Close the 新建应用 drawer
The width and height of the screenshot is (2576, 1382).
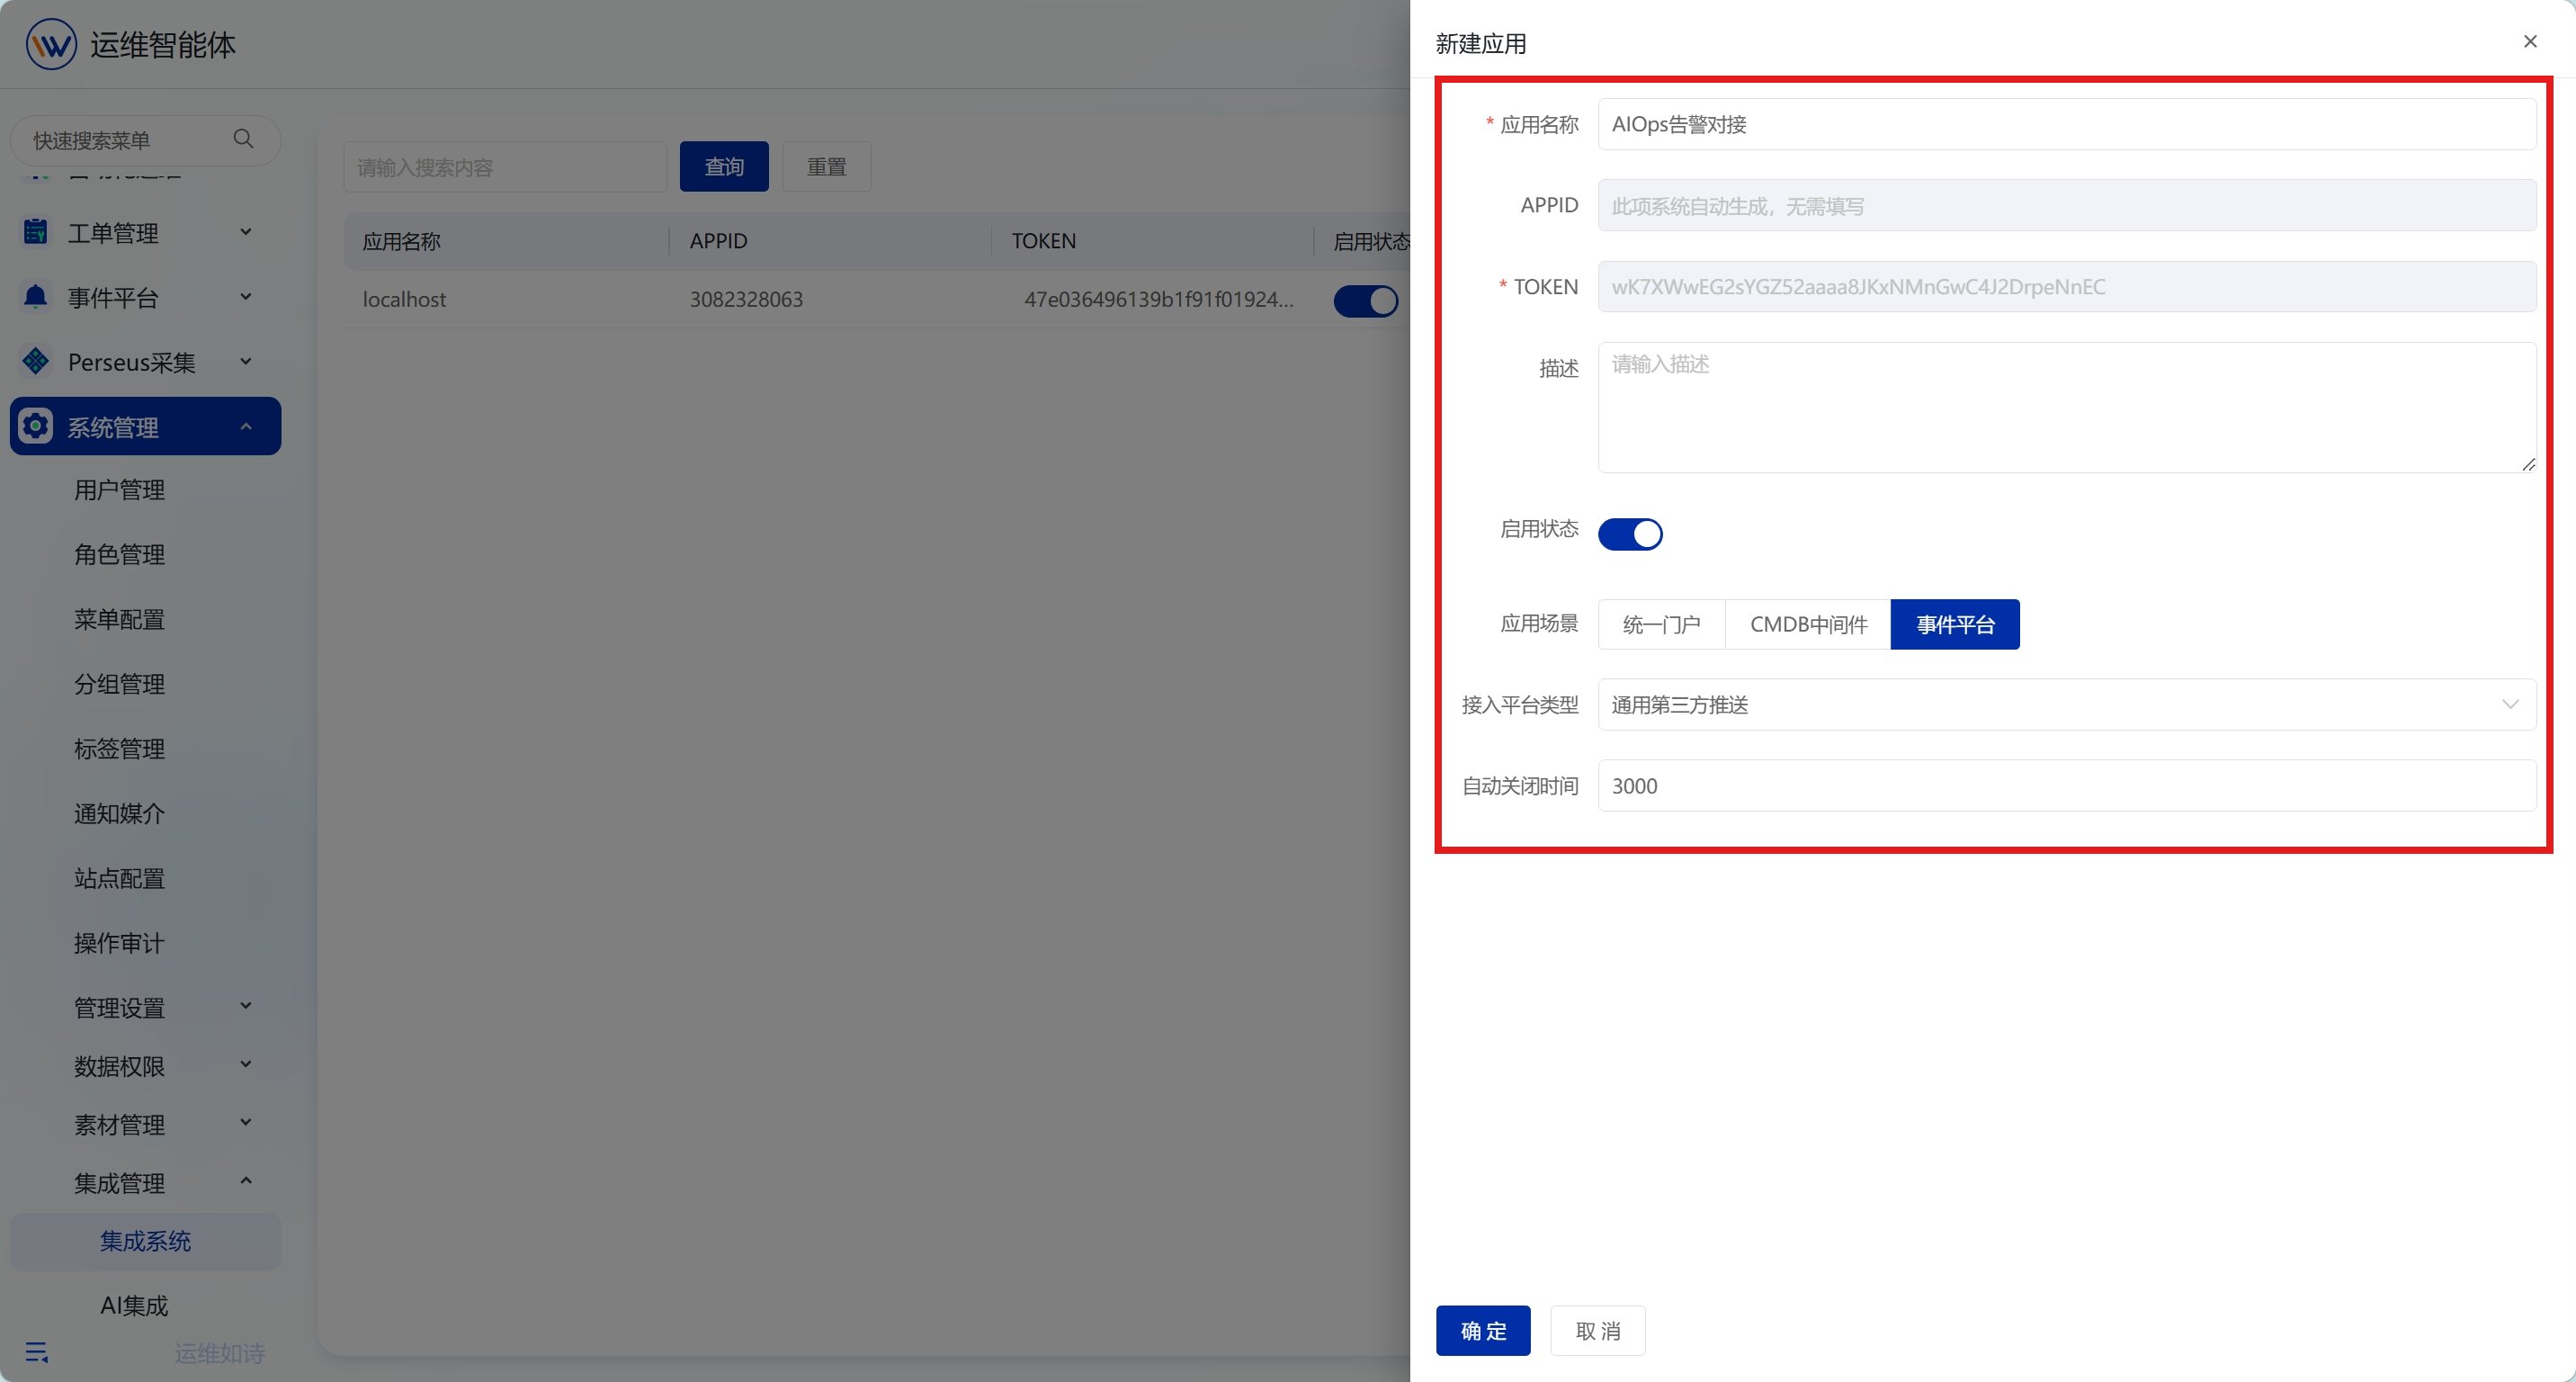click(2530, 41)
